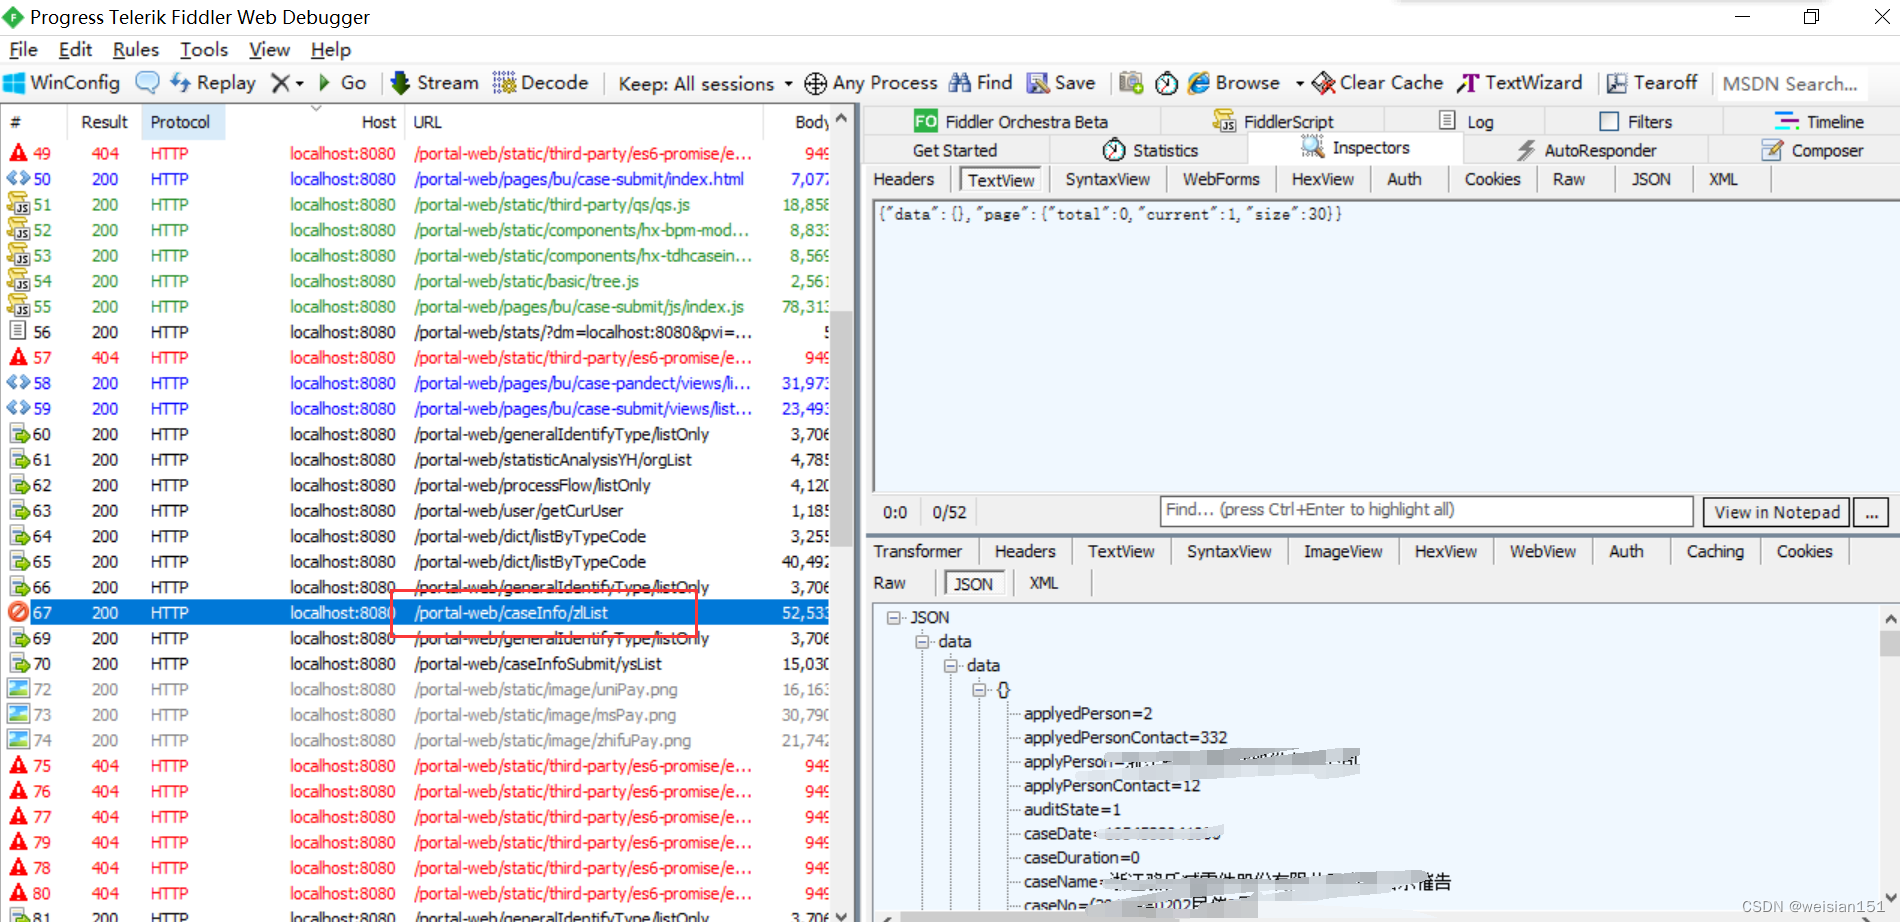Select response ImageView tab
Image resolution: width=1900 pixels, height=922 pixels.
[x=1343, y=551]
